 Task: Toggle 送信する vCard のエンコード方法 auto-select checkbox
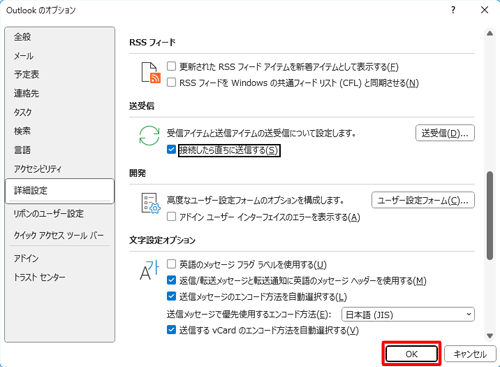[x=171, y=330]
